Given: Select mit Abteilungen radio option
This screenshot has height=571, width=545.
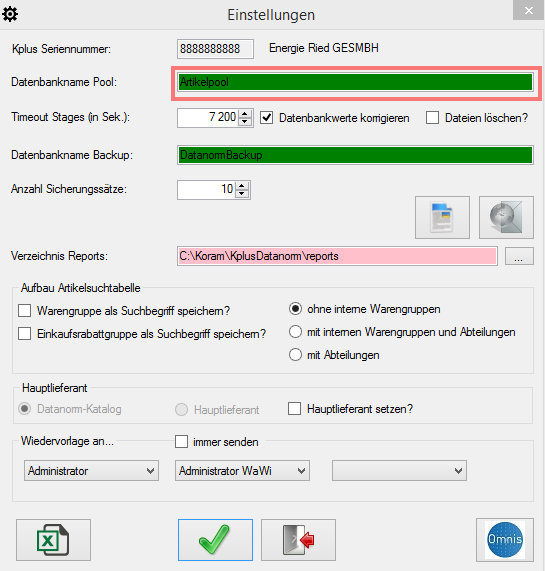Looking at the screenshot, I should (295, 355).
